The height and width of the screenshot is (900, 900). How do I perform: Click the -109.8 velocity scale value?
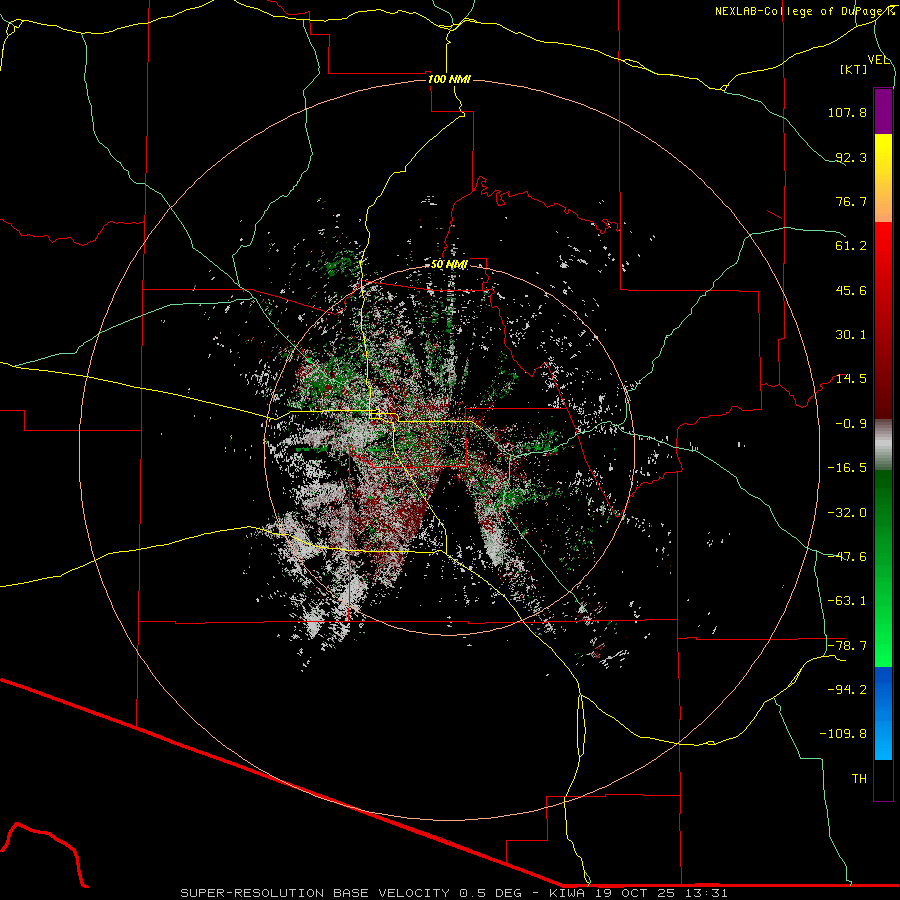pos(843,734)
